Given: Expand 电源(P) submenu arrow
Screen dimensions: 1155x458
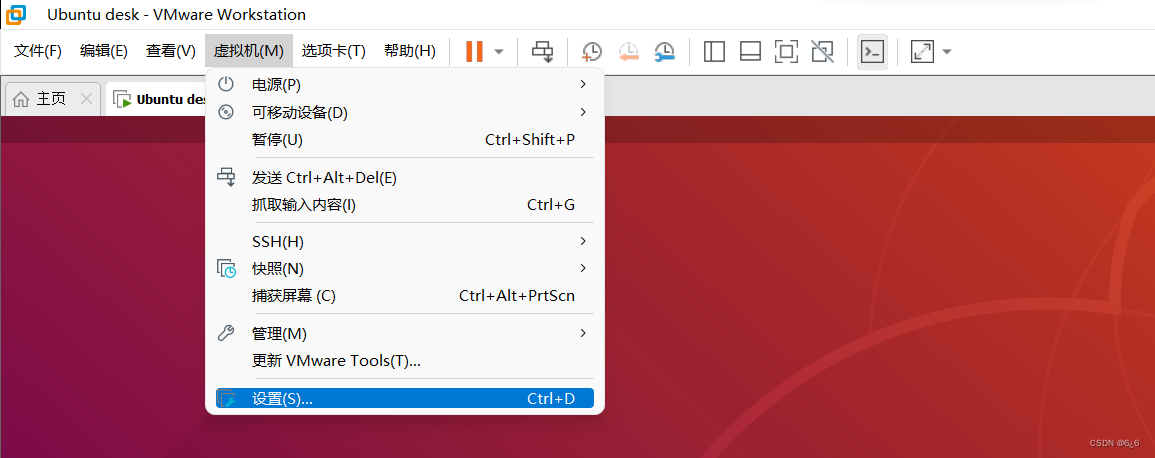Looking at the screenshot, I should [x=583, y=85].
